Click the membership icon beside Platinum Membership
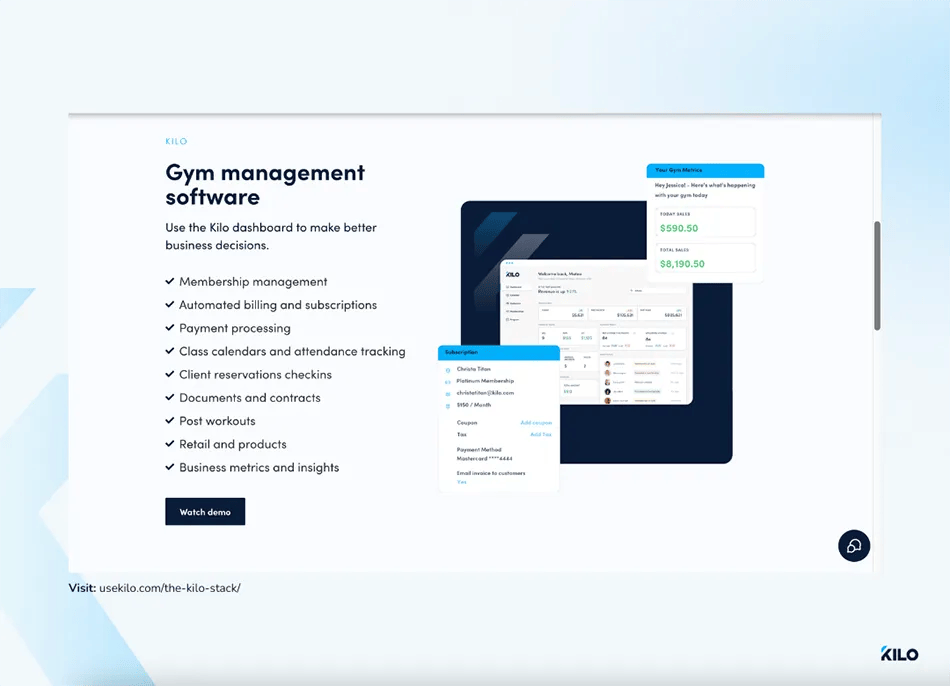Viewport: 950px width, 686px height. point(447,381)
